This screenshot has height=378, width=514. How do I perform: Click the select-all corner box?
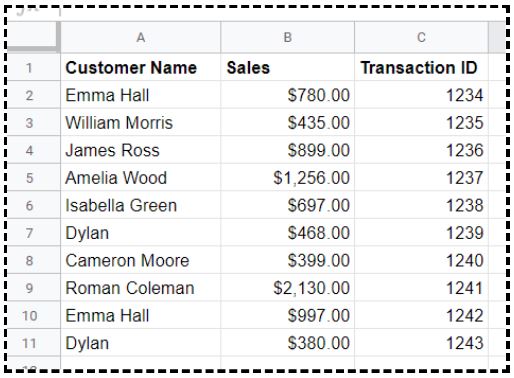click(x=33, y=36)
